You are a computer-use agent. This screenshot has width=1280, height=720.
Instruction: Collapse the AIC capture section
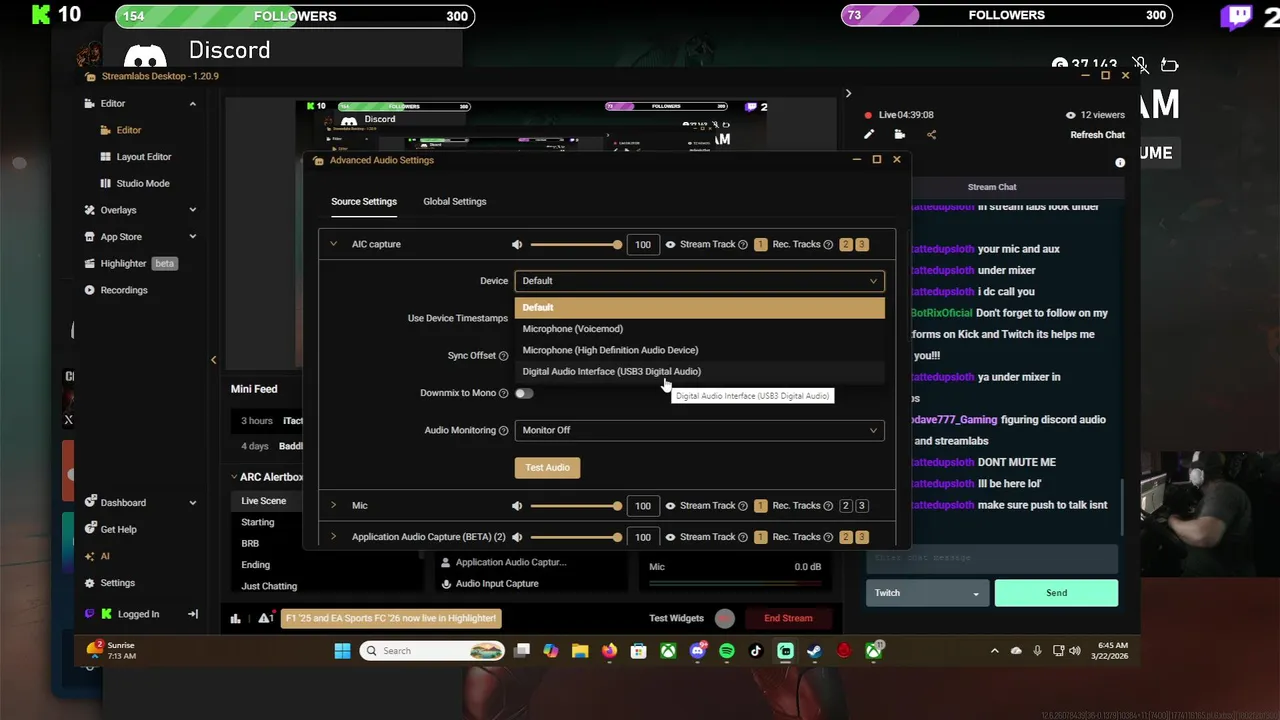click(333, 244)
